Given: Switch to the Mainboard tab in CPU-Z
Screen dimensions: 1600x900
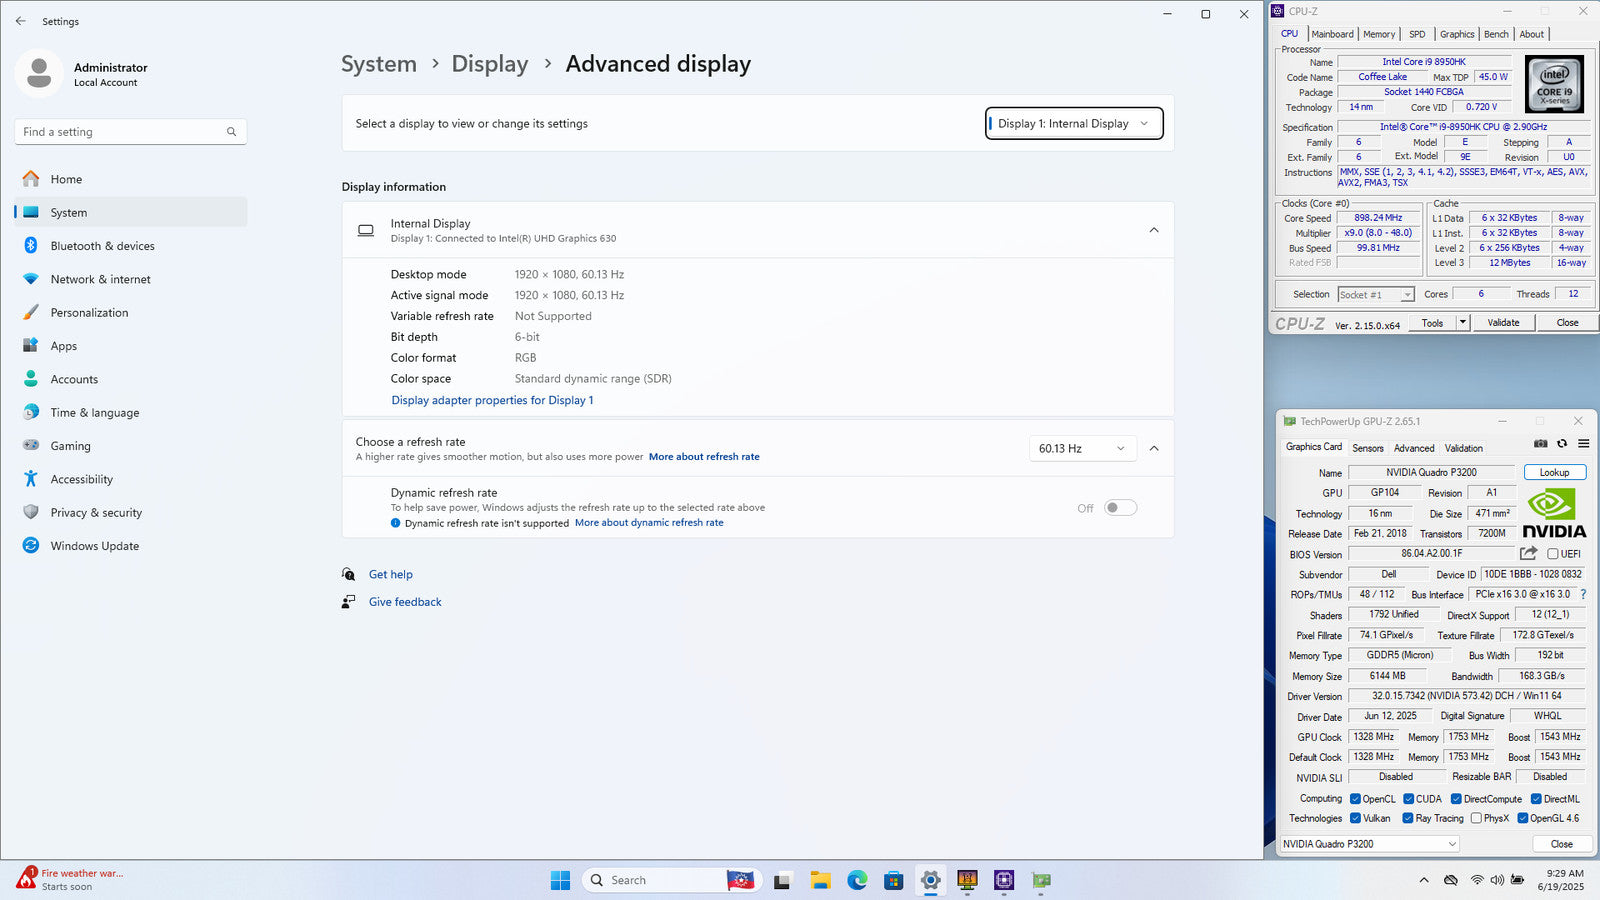Looking at the screenshot, I should [x=1332, y=34].
